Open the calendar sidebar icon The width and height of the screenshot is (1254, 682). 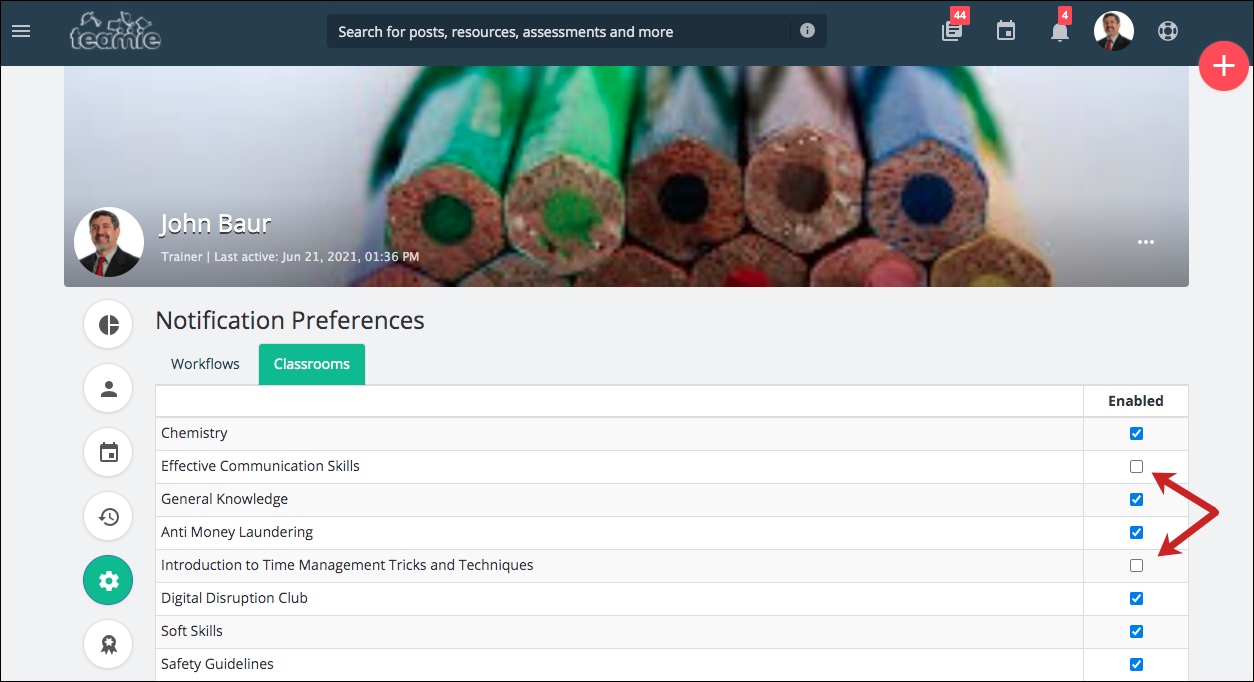(108, 453)
